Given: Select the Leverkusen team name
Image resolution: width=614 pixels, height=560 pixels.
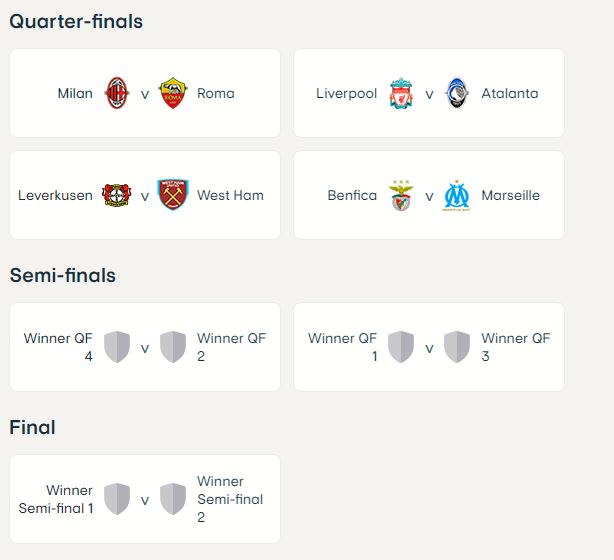Looking at the screenshot, I should [x=55, y=195].
